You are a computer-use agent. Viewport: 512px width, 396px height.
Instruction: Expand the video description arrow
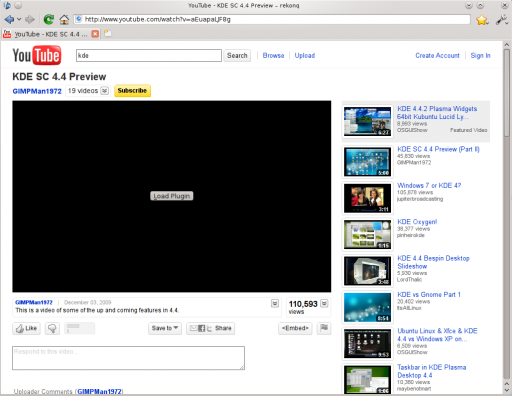pos(275,303)
